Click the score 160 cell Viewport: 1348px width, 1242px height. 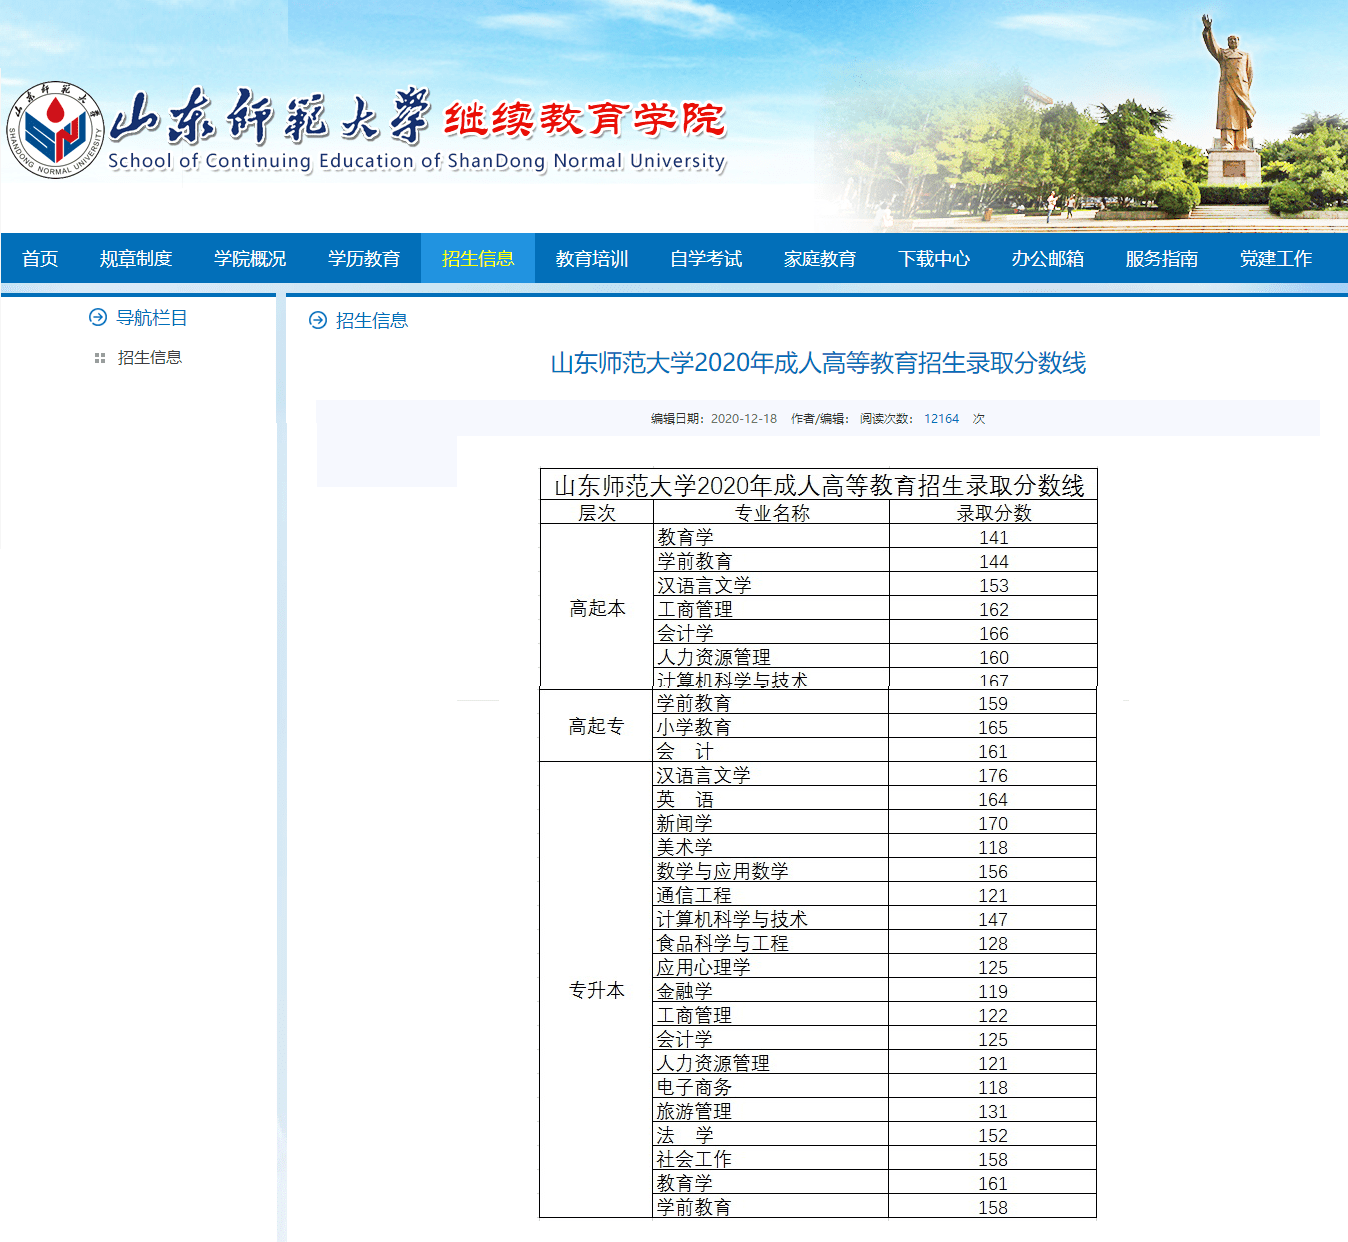point(994,658)
